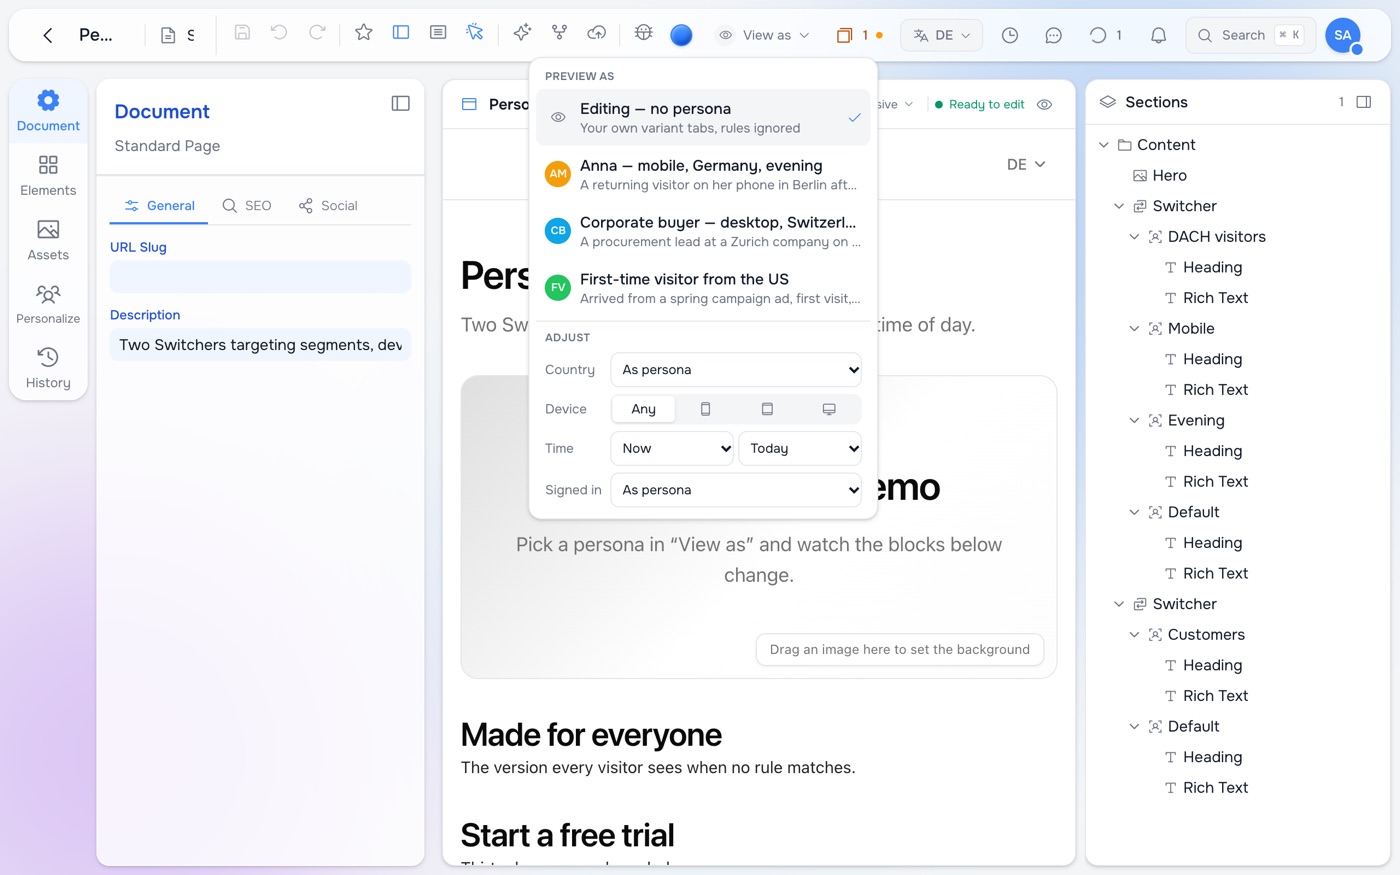Select the desktop device option
The width and height of the screenshot is (1400, 875).
coord(829,409)
